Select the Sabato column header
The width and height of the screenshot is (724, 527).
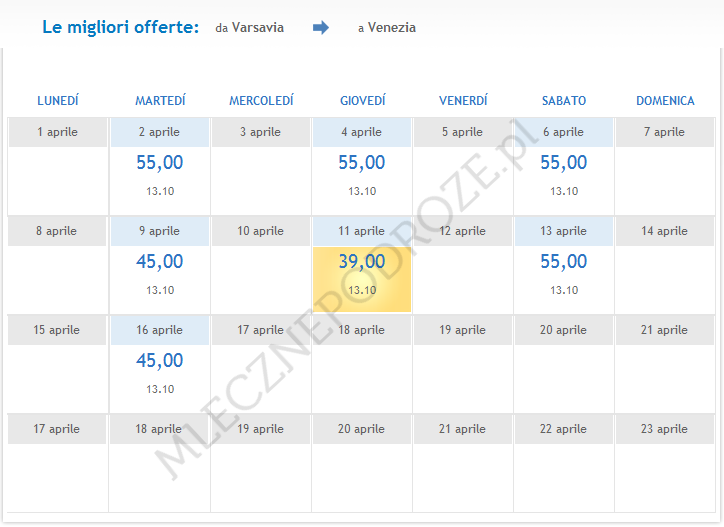(564, 101)
